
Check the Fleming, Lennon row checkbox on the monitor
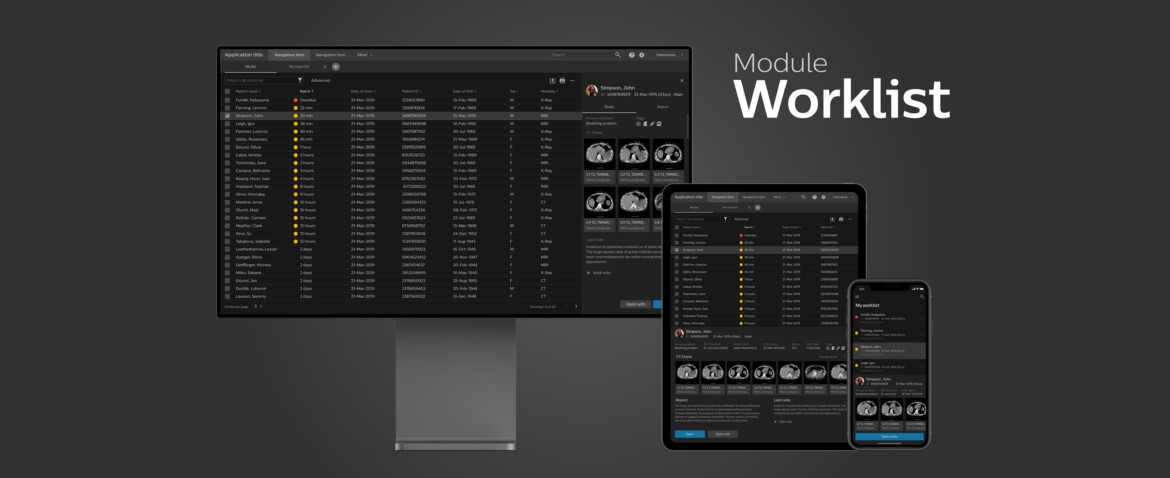tap(228, 108)
